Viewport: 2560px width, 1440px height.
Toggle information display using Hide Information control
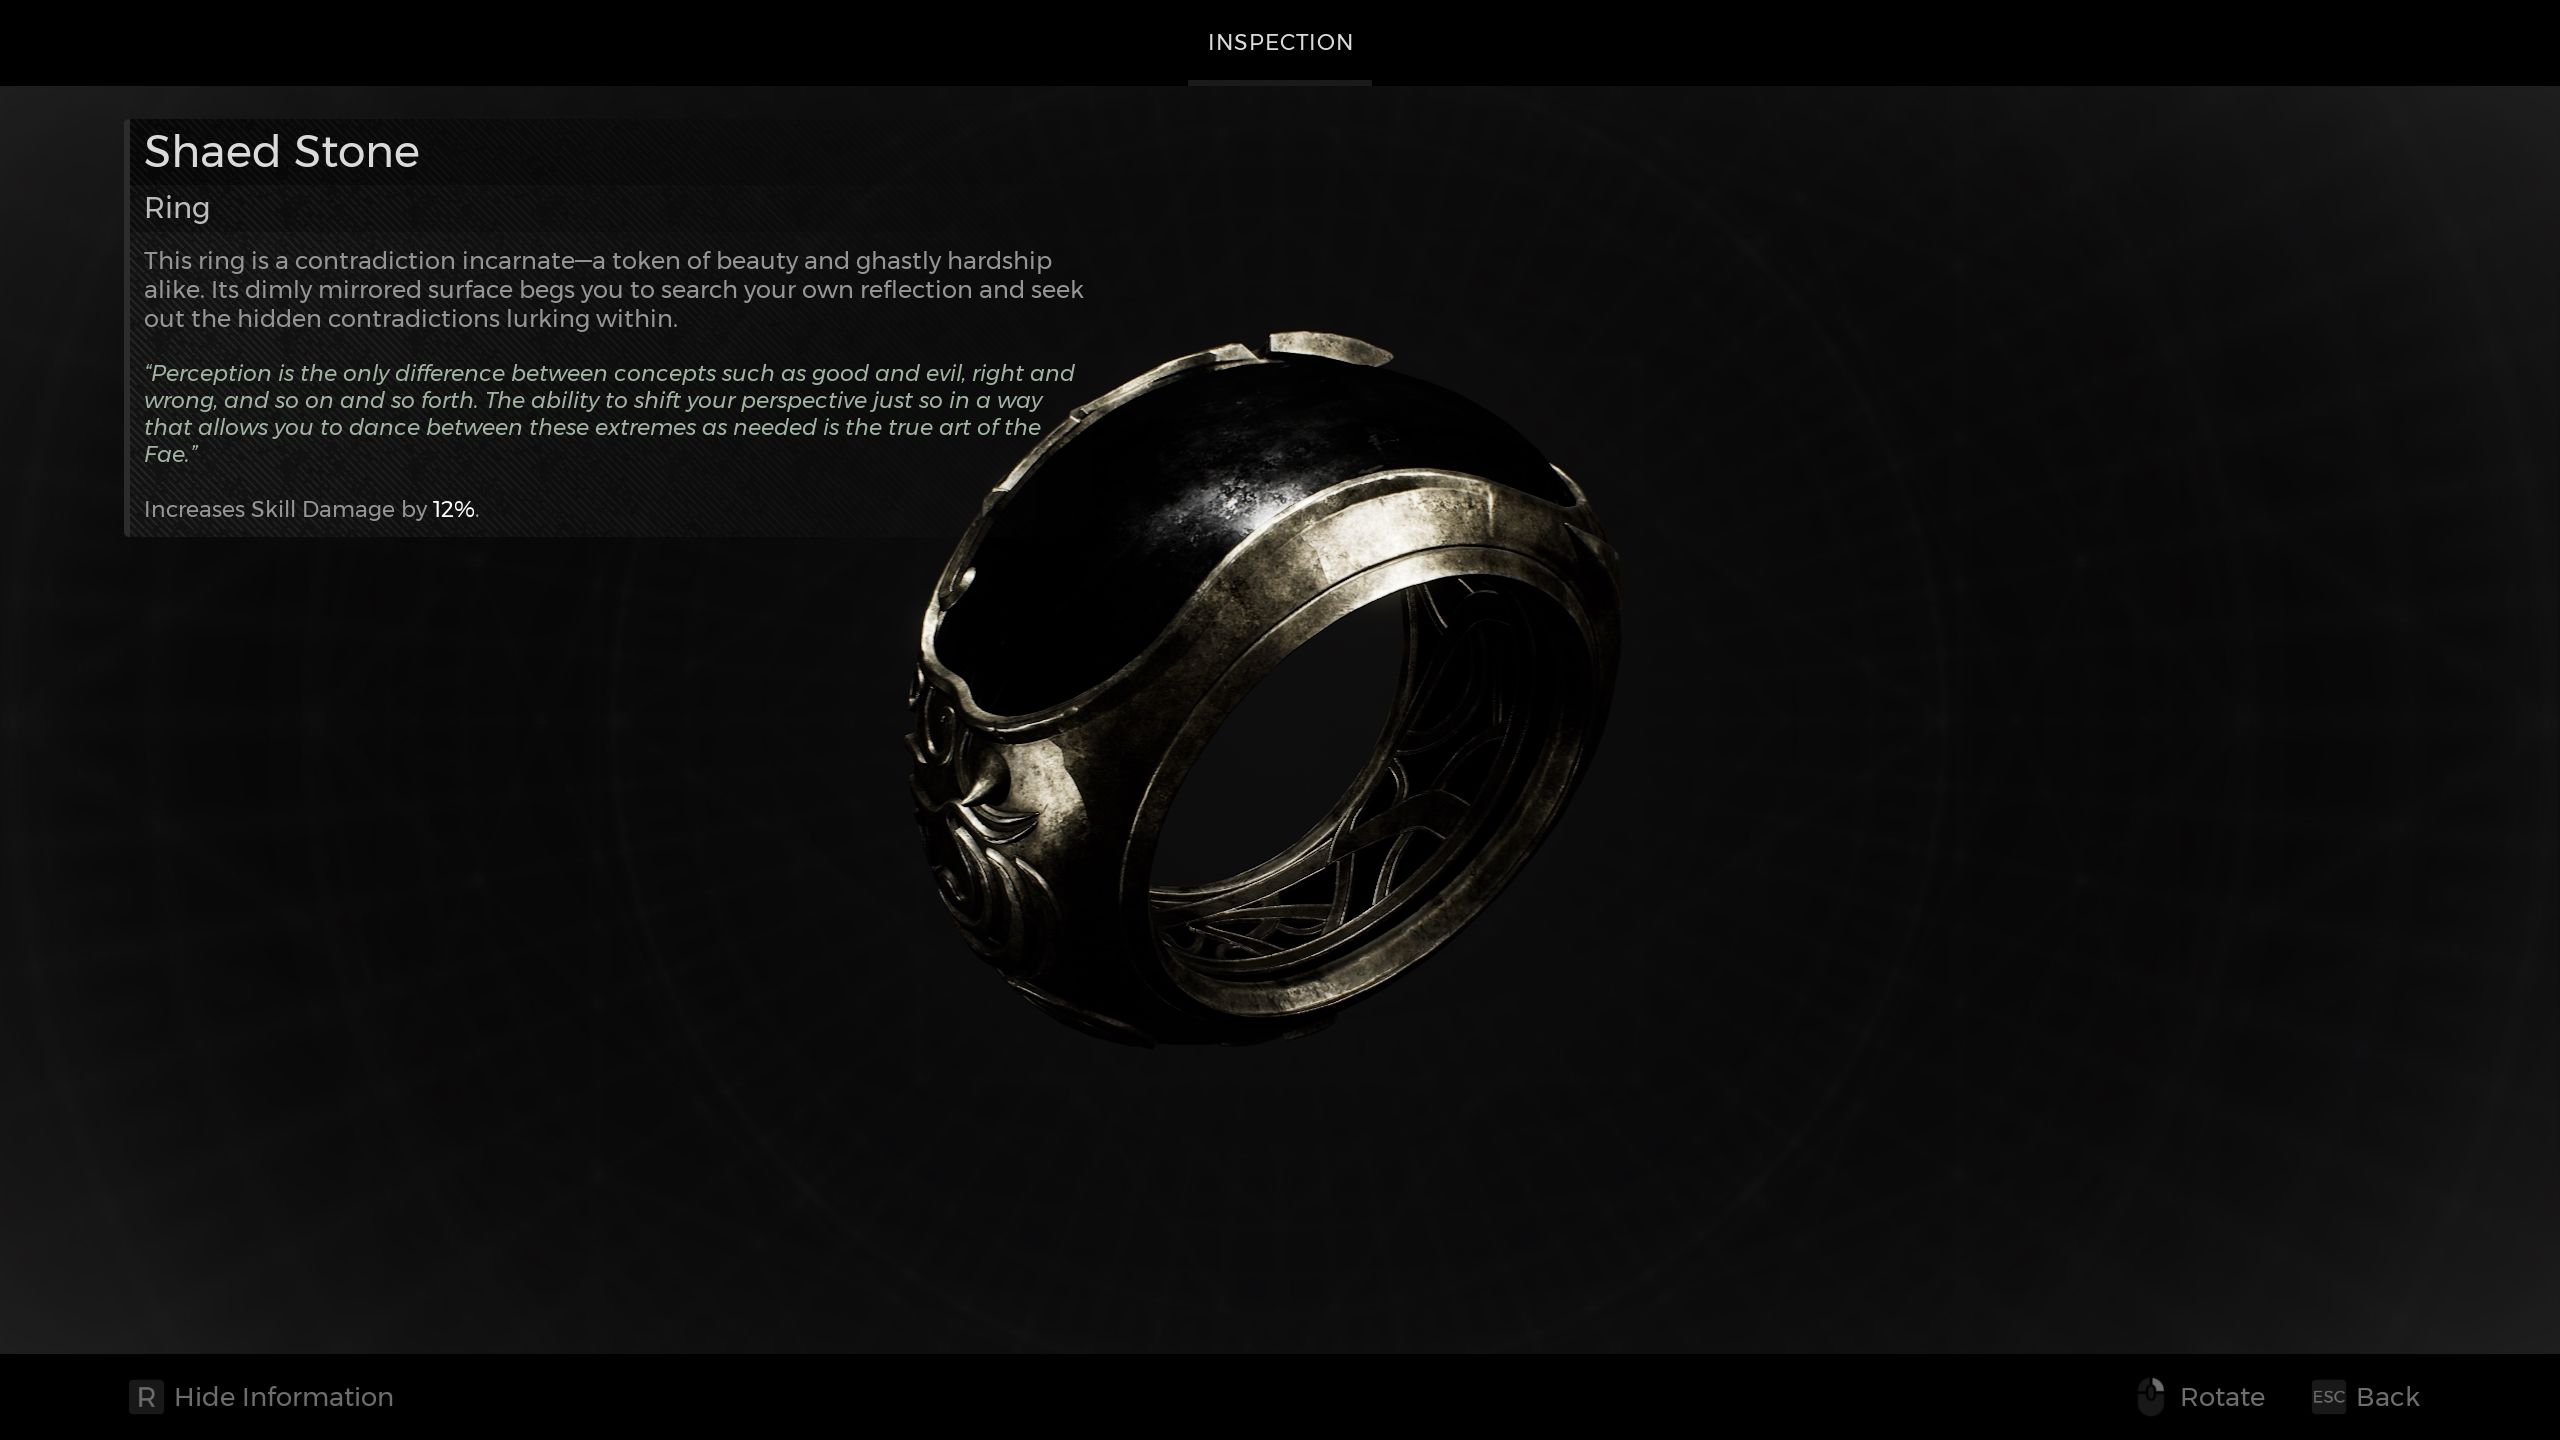(x=282, y=1397)
